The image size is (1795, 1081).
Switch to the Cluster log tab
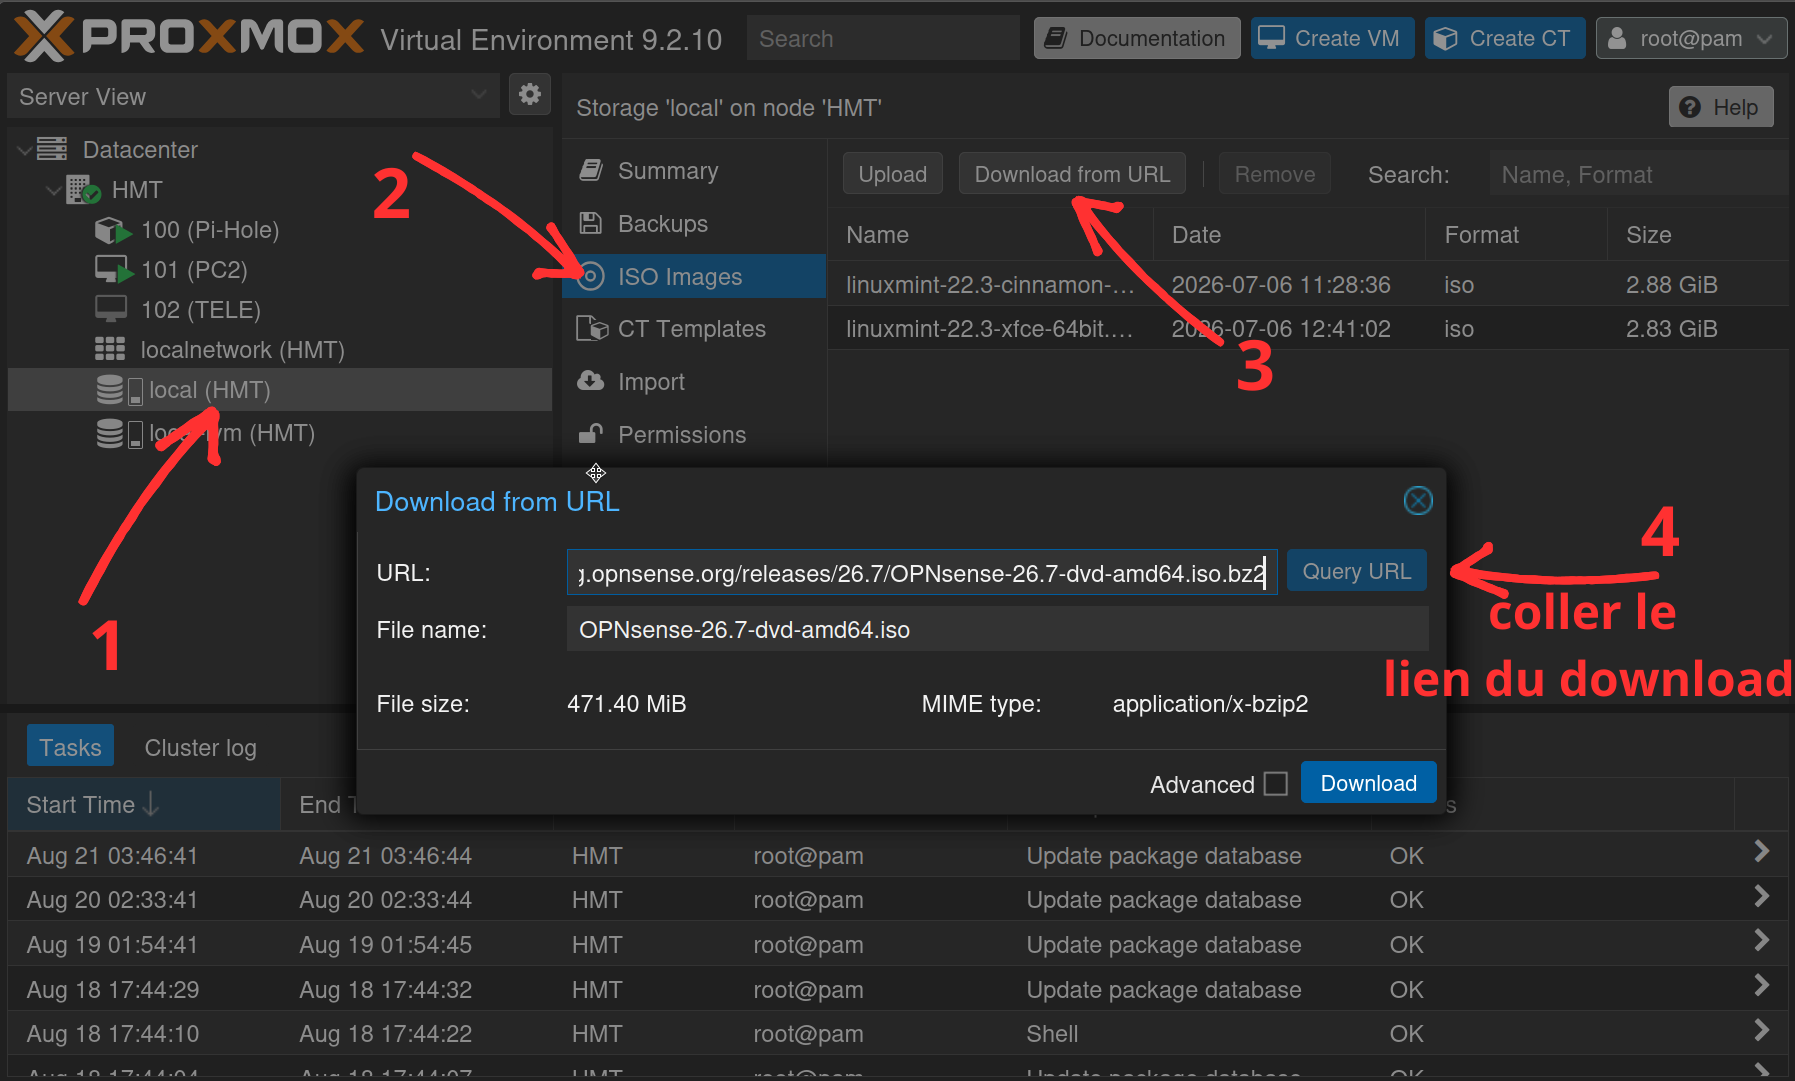click(x=200, y=747)
